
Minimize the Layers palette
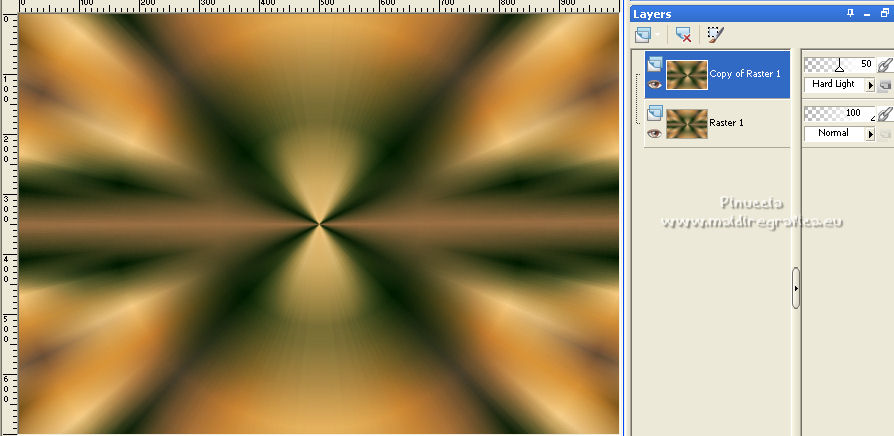[x=868, y=13]
